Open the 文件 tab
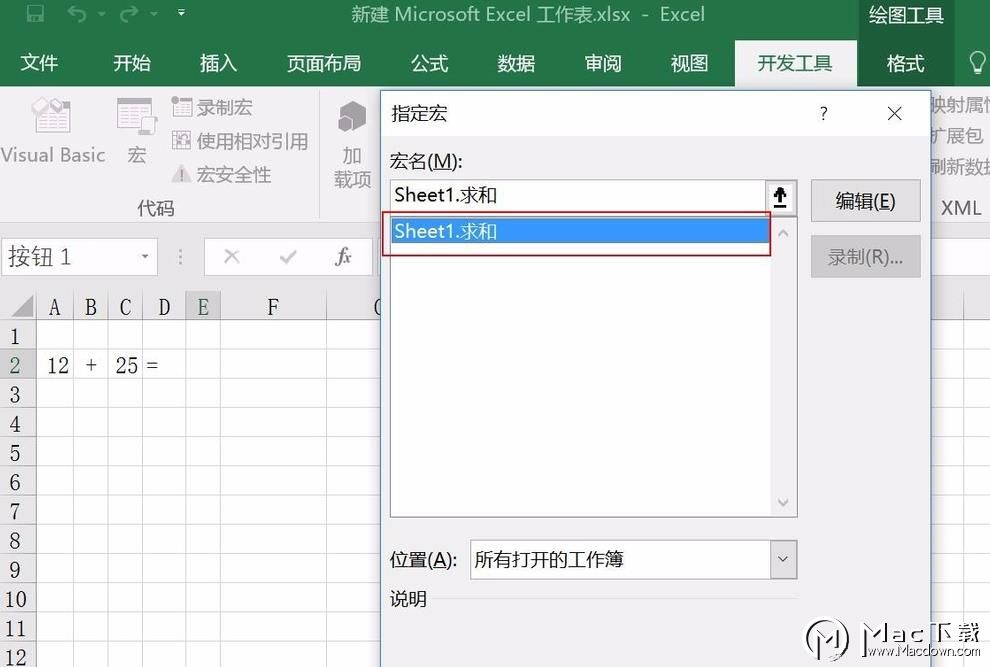The width and height of the screenshot is (990, 667). click(39, 63)
